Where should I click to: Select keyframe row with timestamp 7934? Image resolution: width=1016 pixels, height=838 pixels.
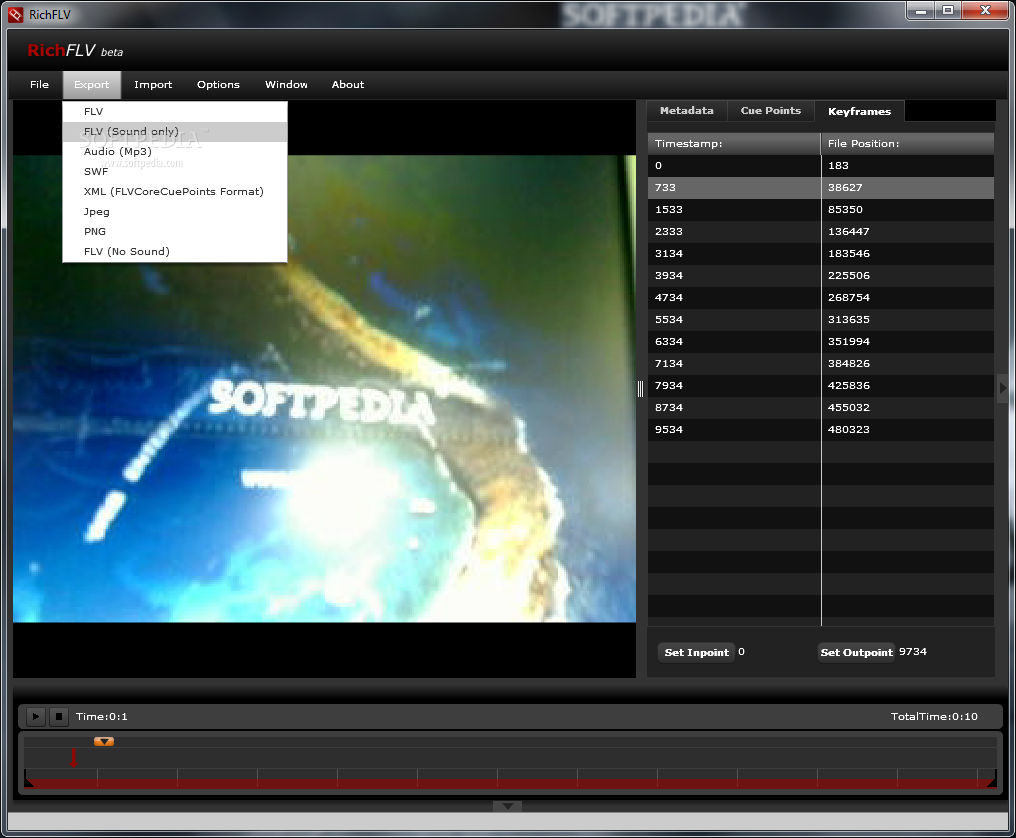click(x=821, y=386)
